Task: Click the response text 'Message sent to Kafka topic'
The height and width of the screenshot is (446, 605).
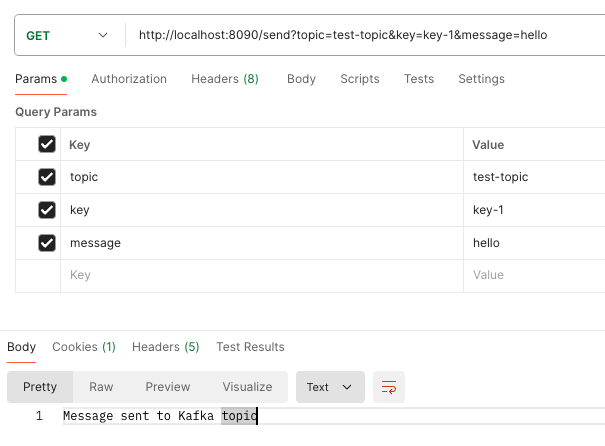Action: click(x=160, y=416)
